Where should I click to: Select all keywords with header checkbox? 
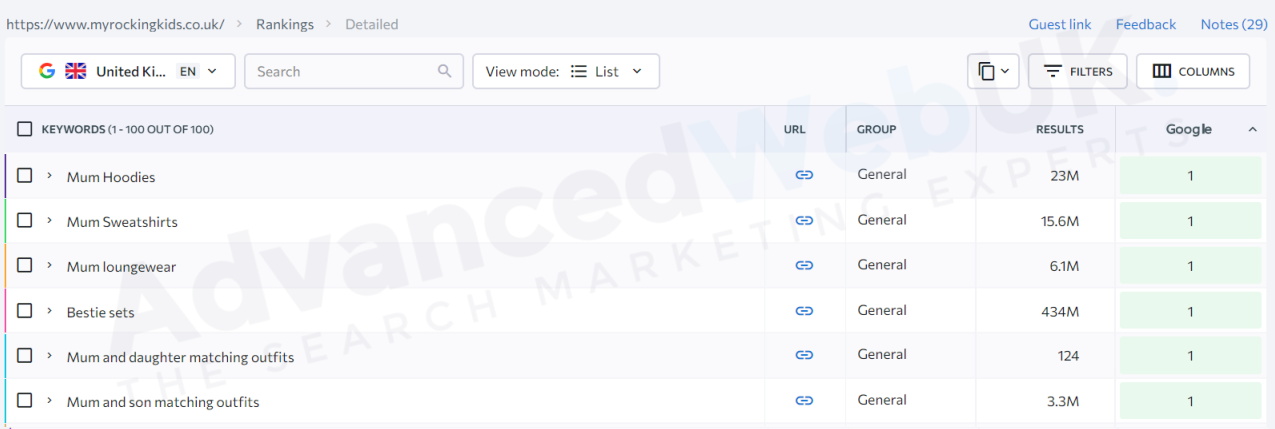click(25, 129)
